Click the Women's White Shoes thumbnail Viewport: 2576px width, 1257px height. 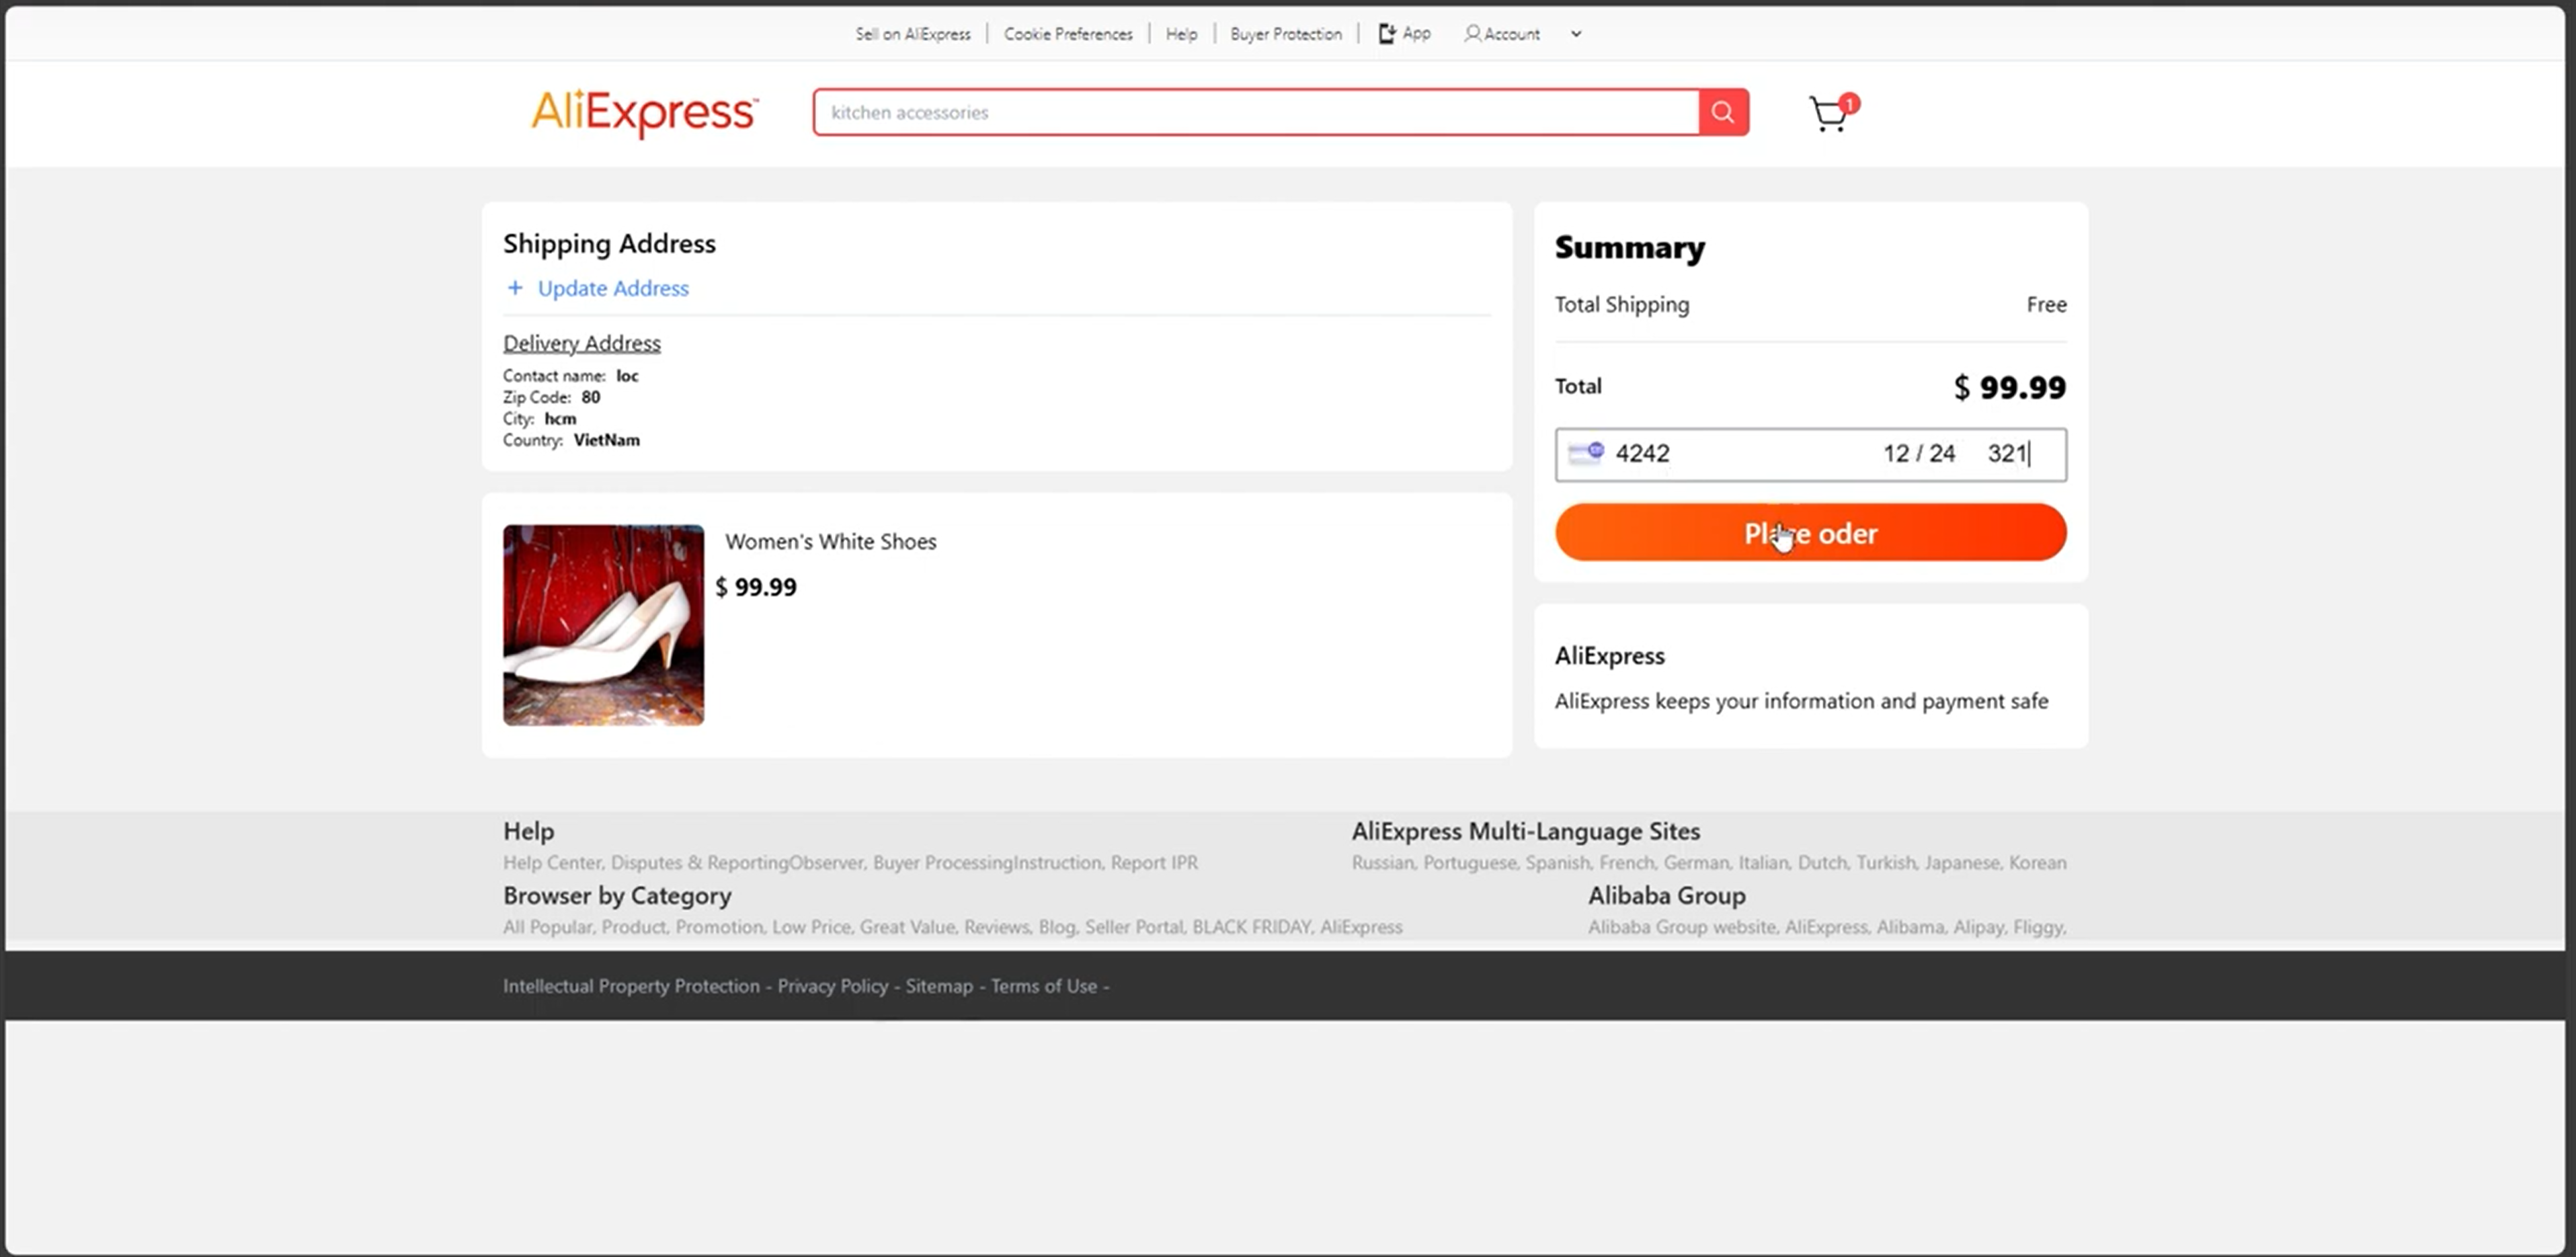click(x=603, y=625)
